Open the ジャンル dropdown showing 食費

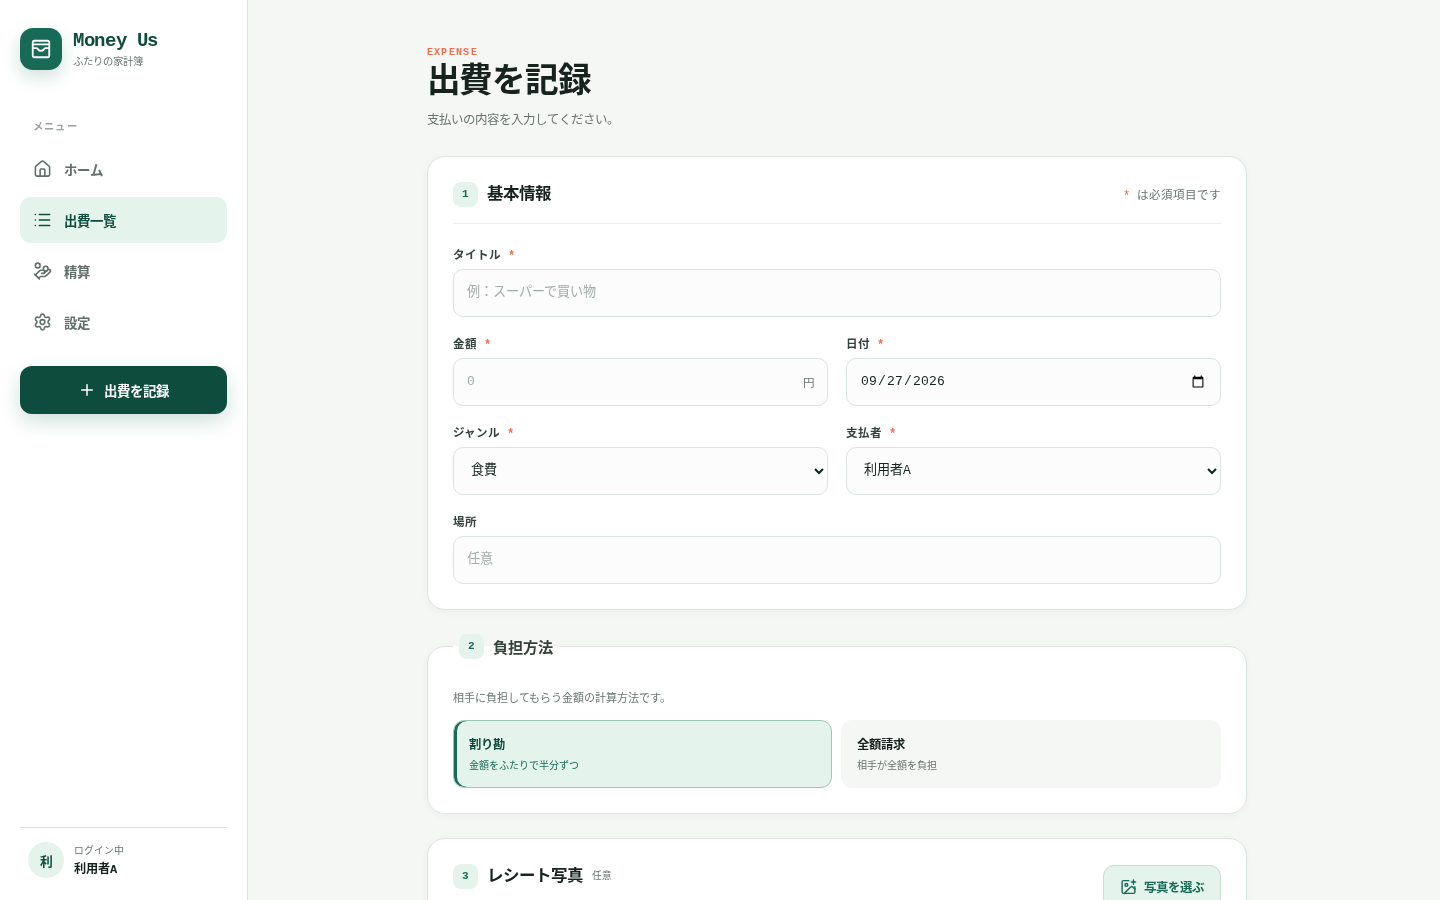pos(640,471)
